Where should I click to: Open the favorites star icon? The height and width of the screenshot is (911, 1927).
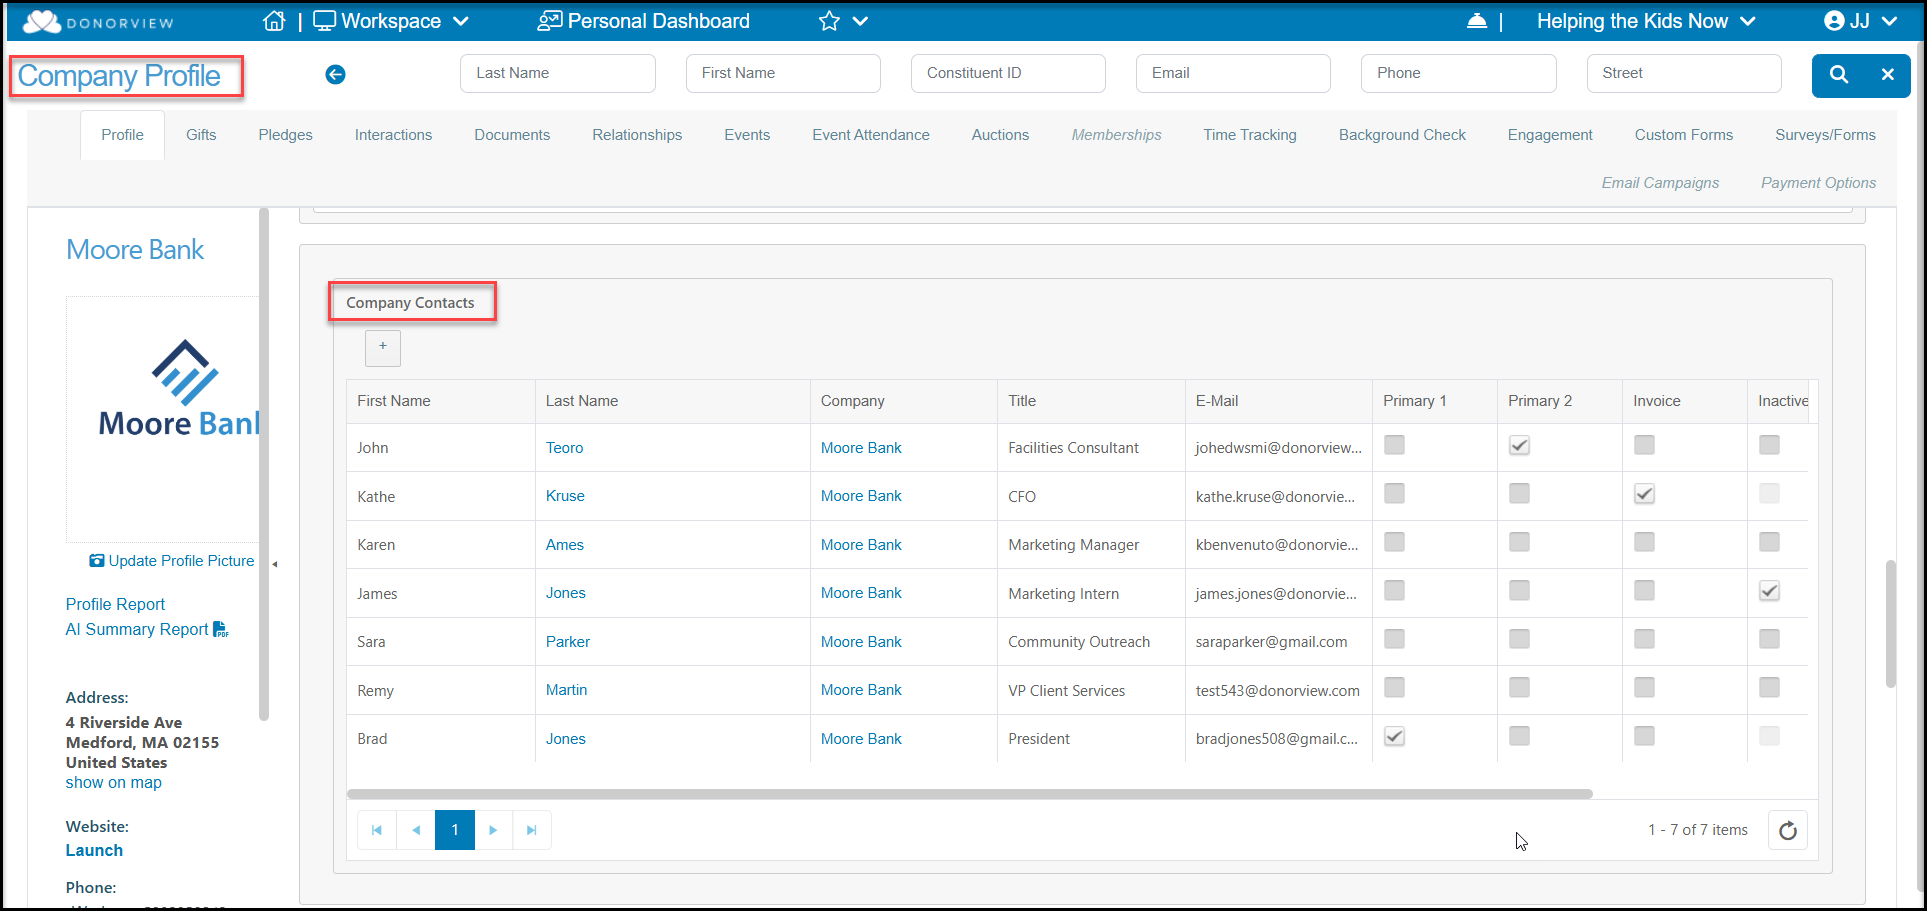click(829, 21)
